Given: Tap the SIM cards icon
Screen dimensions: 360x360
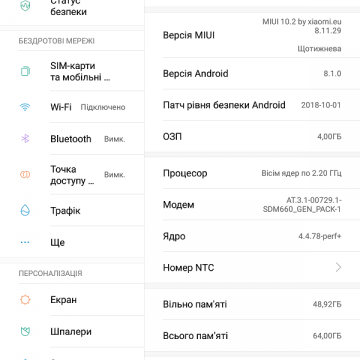Looking at the screenshot, I should (x=25, y=71).
